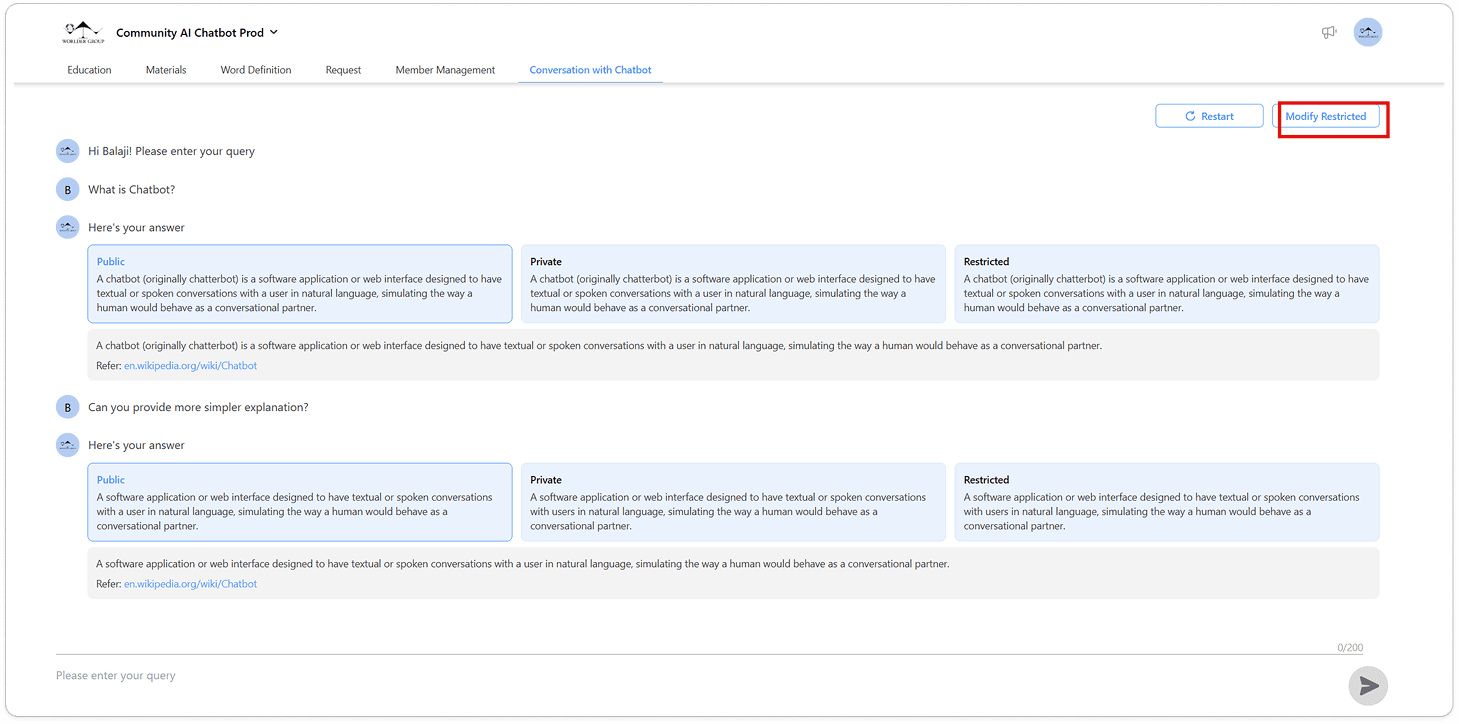This screenshot has width=1459, height=724.
Task: Click user avatar beside simpler explanation question
Action: click(x=67, y=407)
